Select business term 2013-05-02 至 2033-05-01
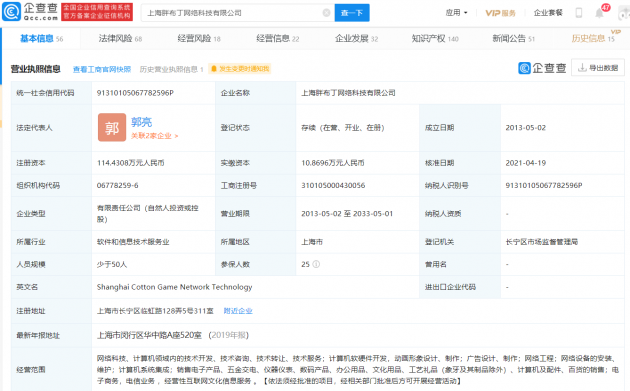The height and width of the screenshot is (391, 630). coord(347,213)
